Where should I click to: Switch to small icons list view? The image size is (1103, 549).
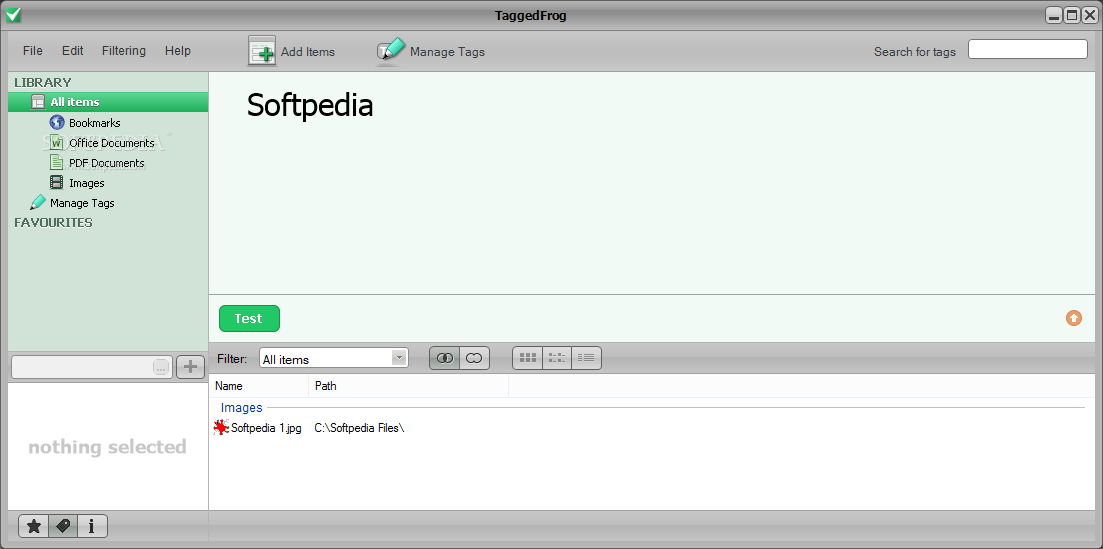click(557, 358)
